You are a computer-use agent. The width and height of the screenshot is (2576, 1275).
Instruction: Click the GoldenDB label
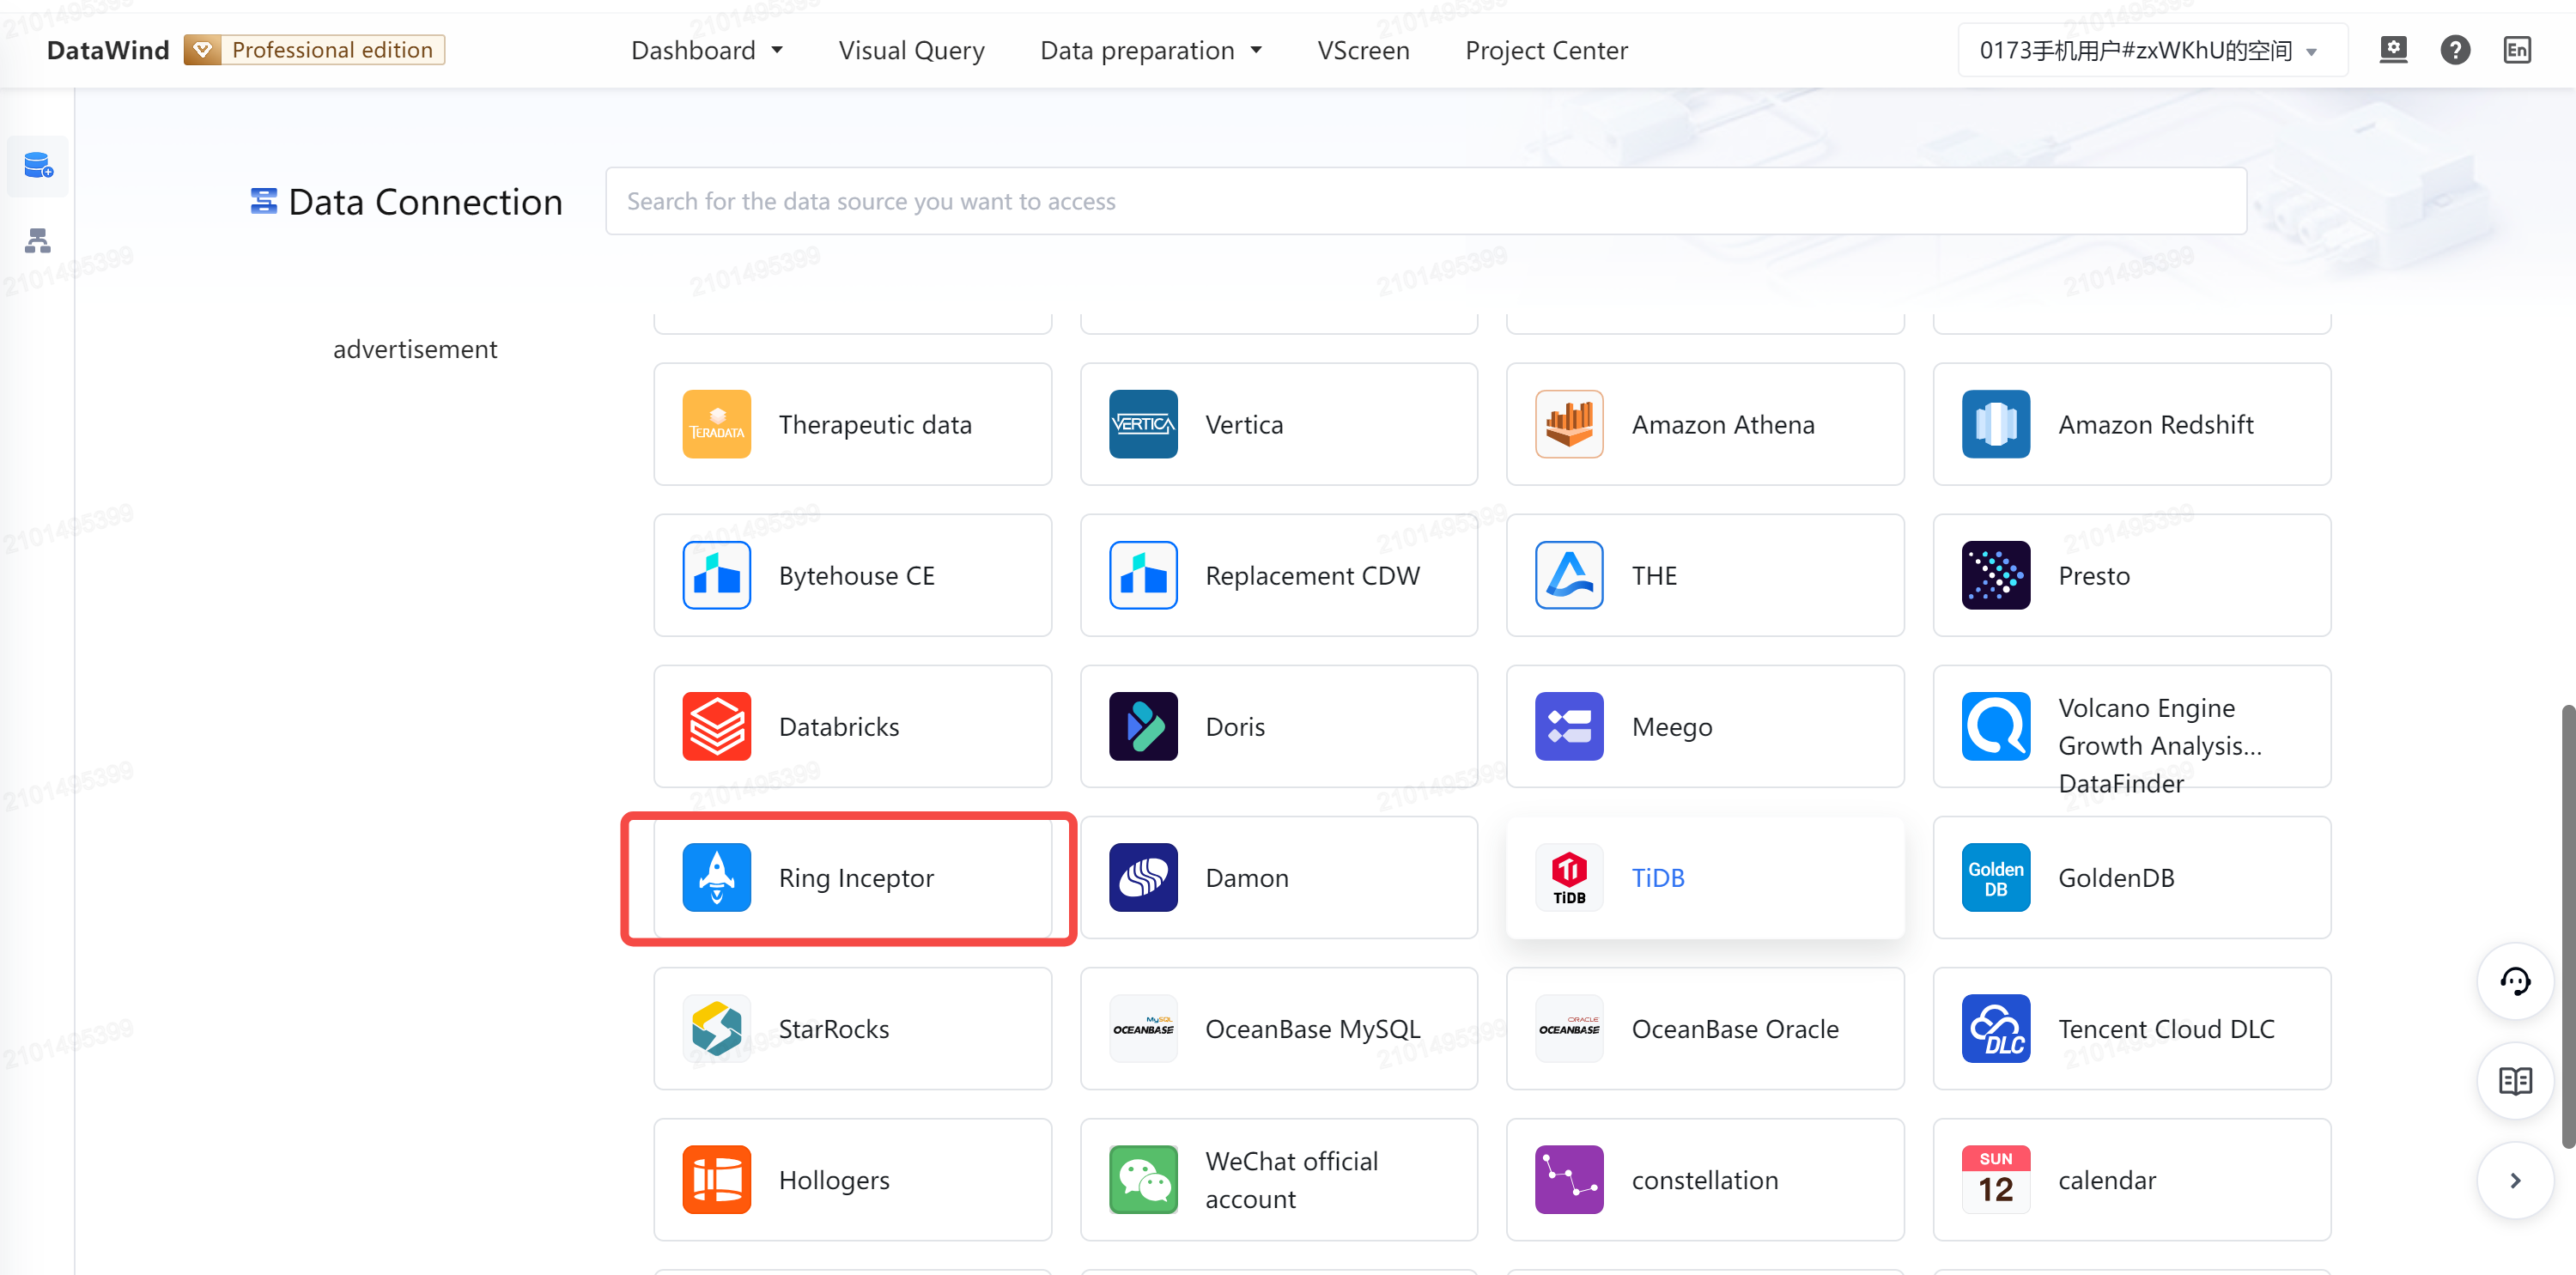(2116, 877)
